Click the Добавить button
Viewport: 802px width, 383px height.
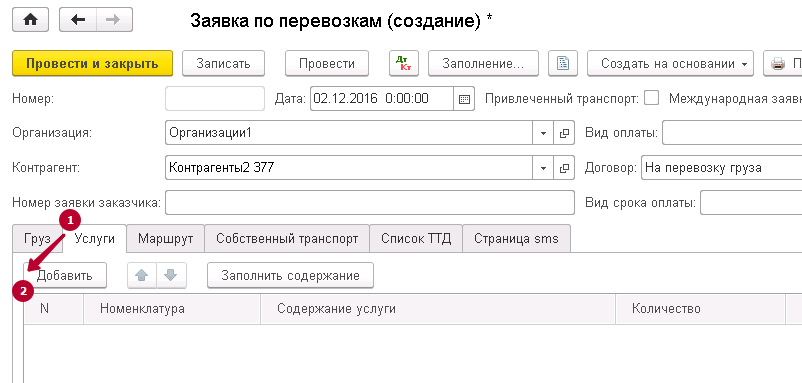coord(64,276)
